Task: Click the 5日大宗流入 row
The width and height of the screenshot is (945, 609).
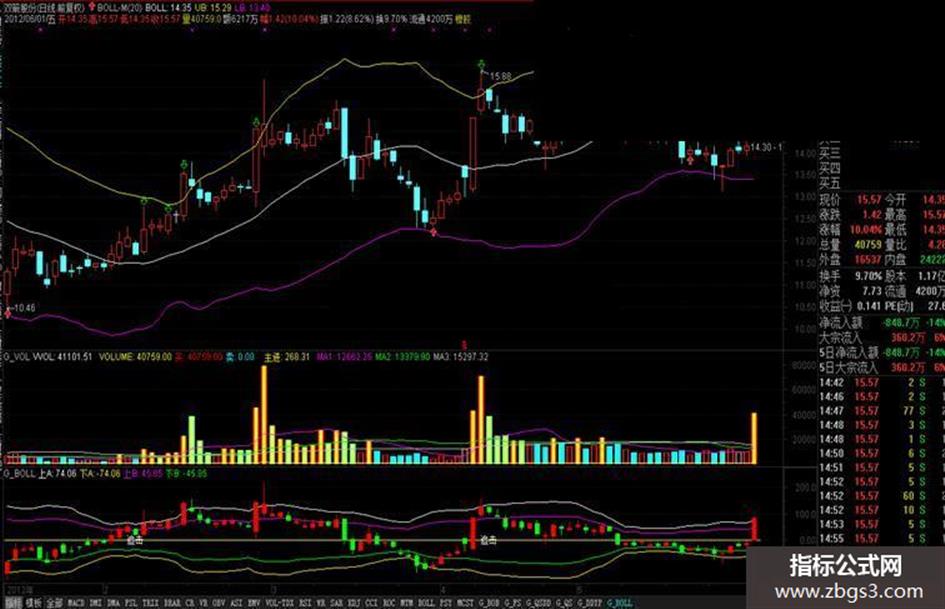Action: [x=881, y=367]
